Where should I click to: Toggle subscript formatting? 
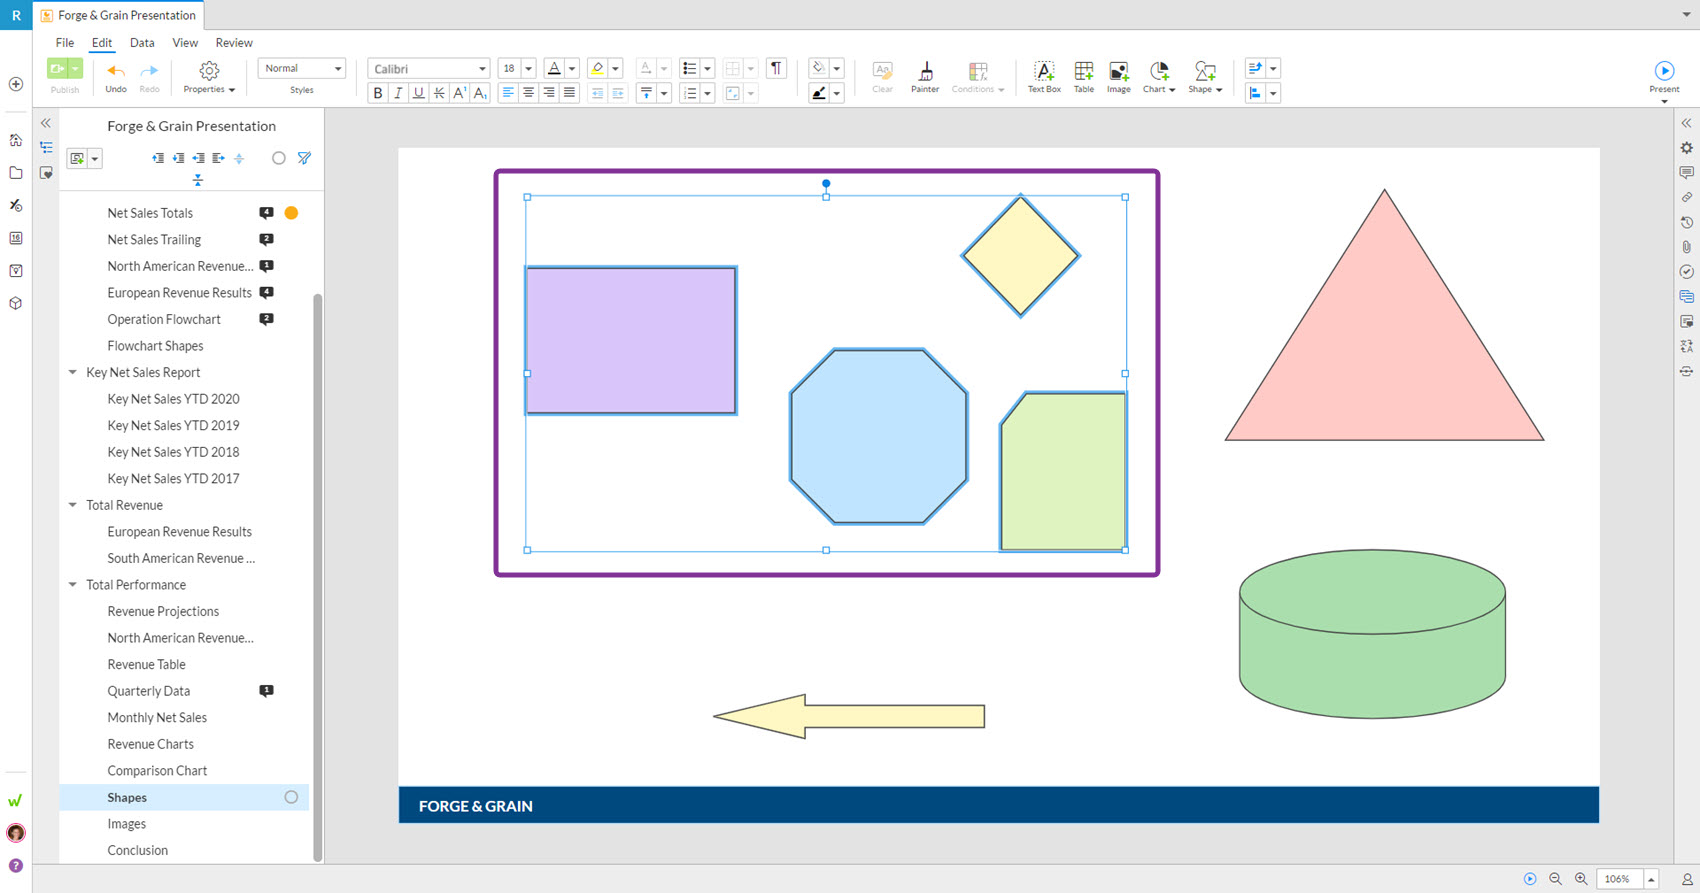480,93
